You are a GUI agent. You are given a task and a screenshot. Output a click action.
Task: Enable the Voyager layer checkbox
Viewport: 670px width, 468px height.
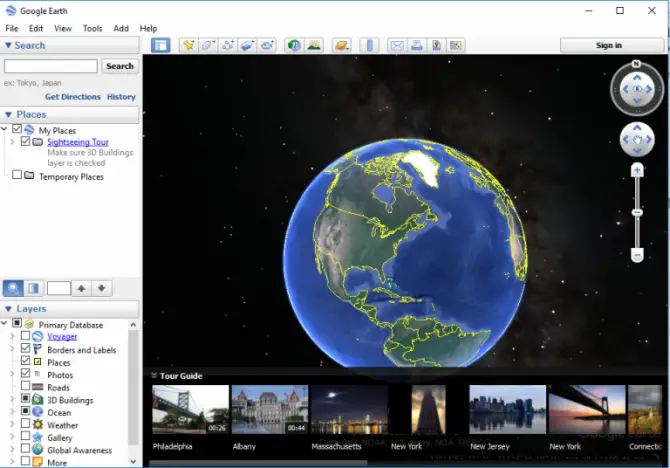pos(26,336)
